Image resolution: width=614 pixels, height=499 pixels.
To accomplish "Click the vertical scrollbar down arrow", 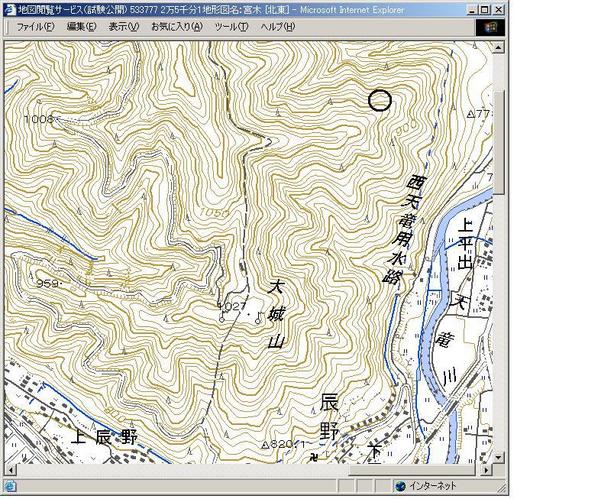I will 498,457.
